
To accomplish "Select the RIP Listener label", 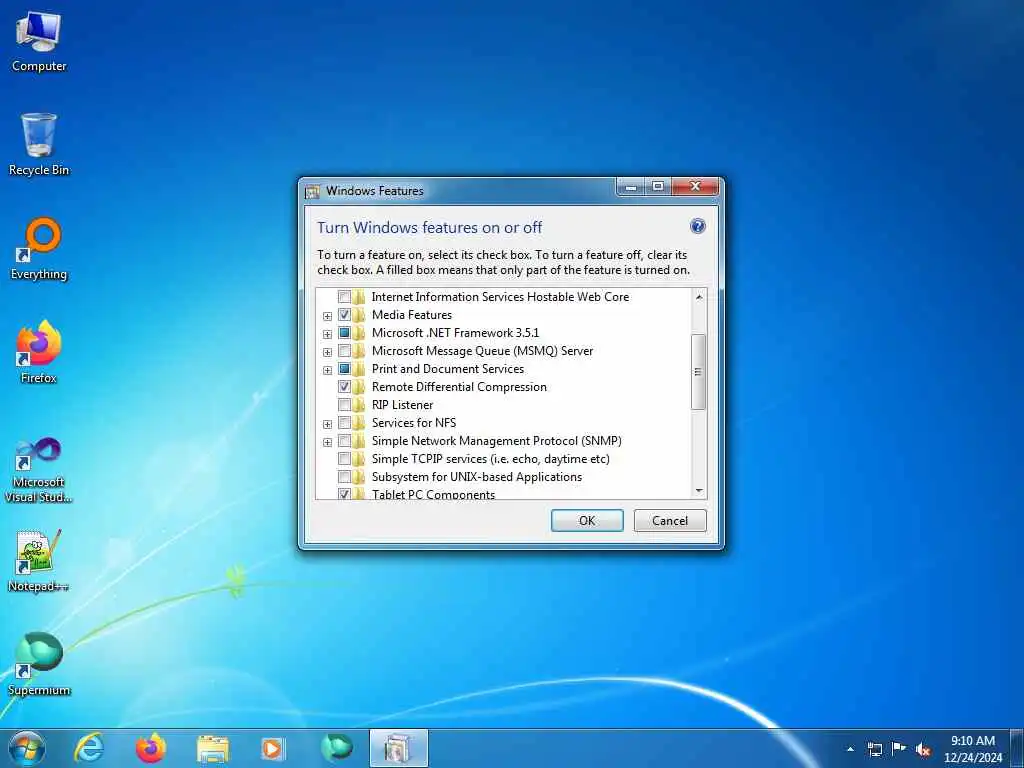I will [402, 405].
